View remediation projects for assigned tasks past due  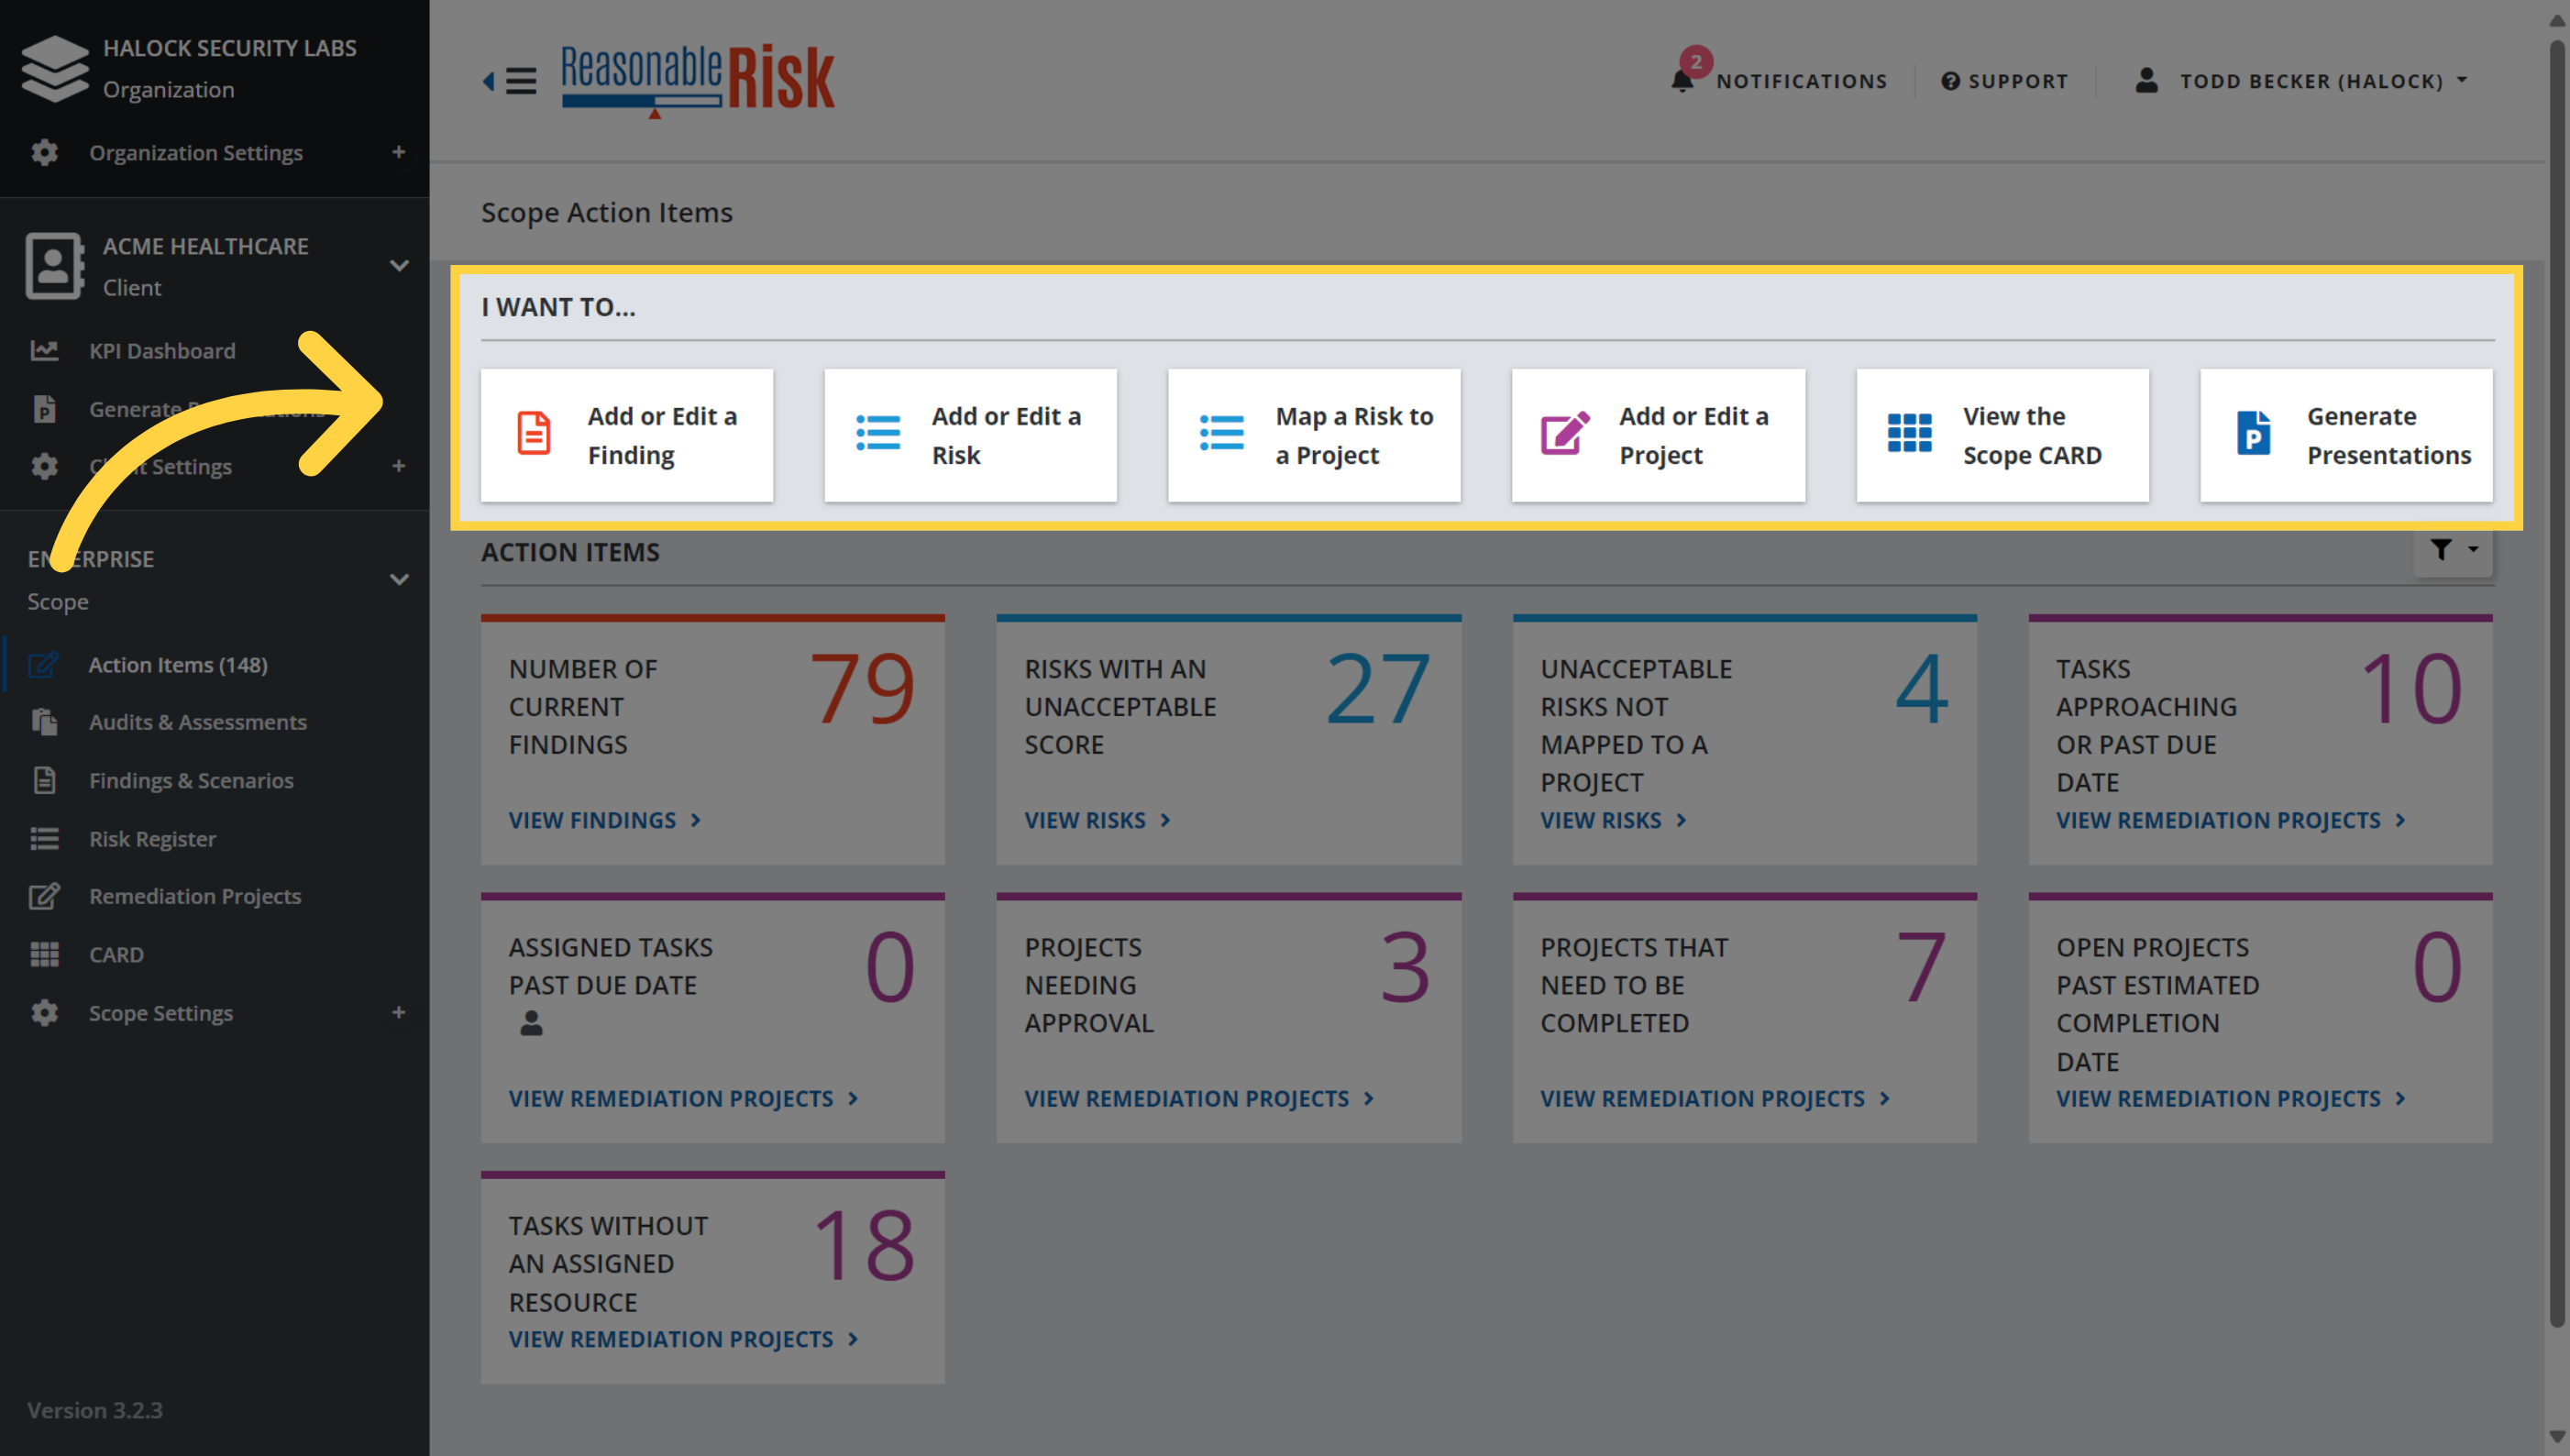point(683,1098)
